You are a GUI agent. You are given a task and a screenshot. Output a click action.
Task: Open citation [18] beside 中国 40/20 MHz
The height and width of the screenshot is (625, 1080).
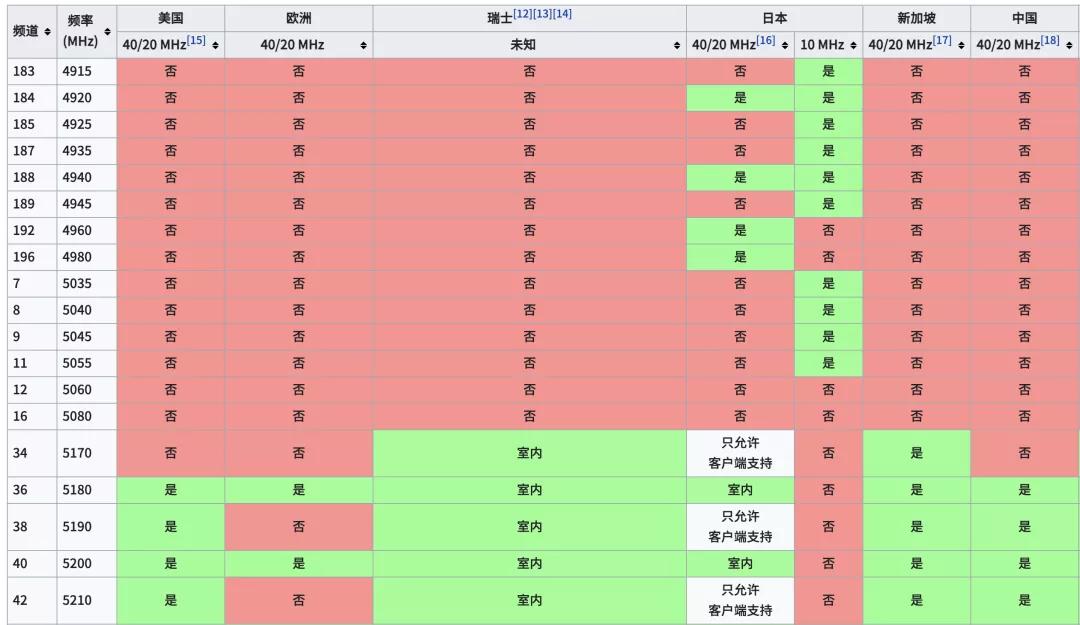click(x=1048, y=41)
